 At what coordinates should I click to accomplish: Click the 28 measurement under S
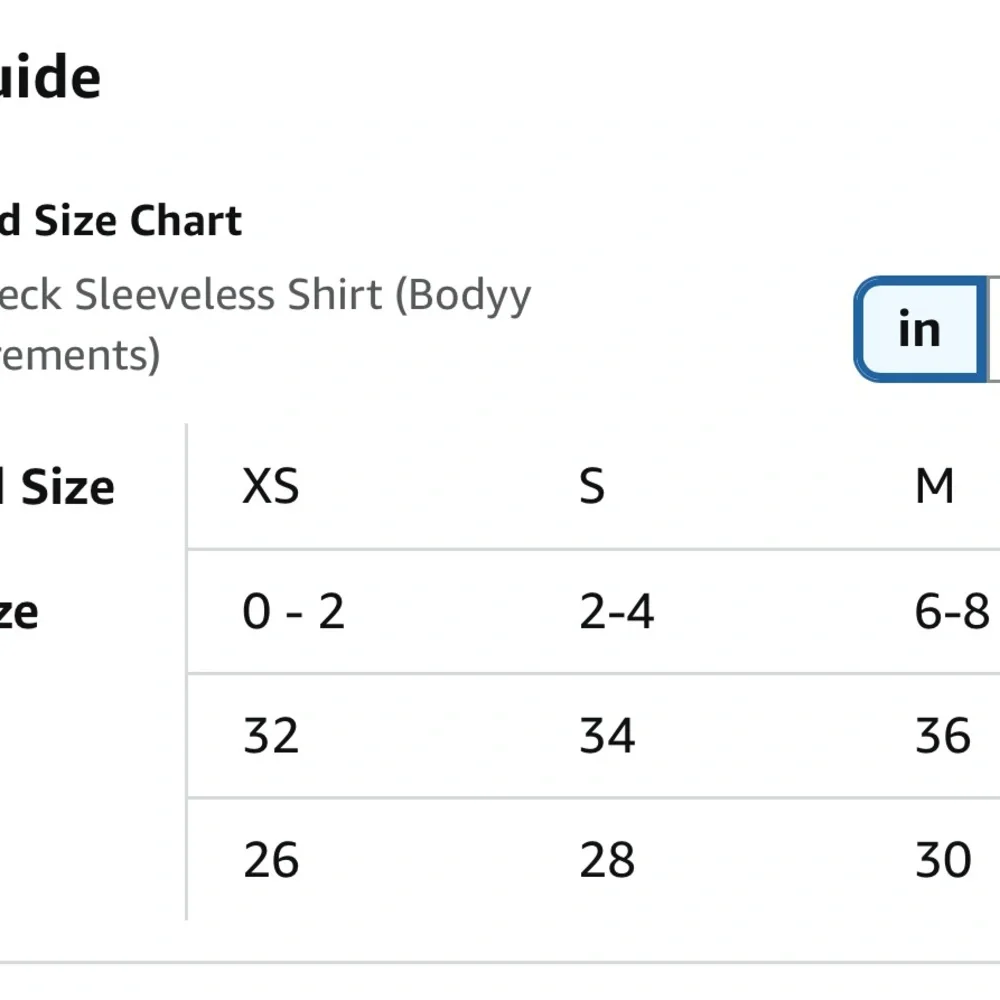pyautogui.click(x=607, y=860)
